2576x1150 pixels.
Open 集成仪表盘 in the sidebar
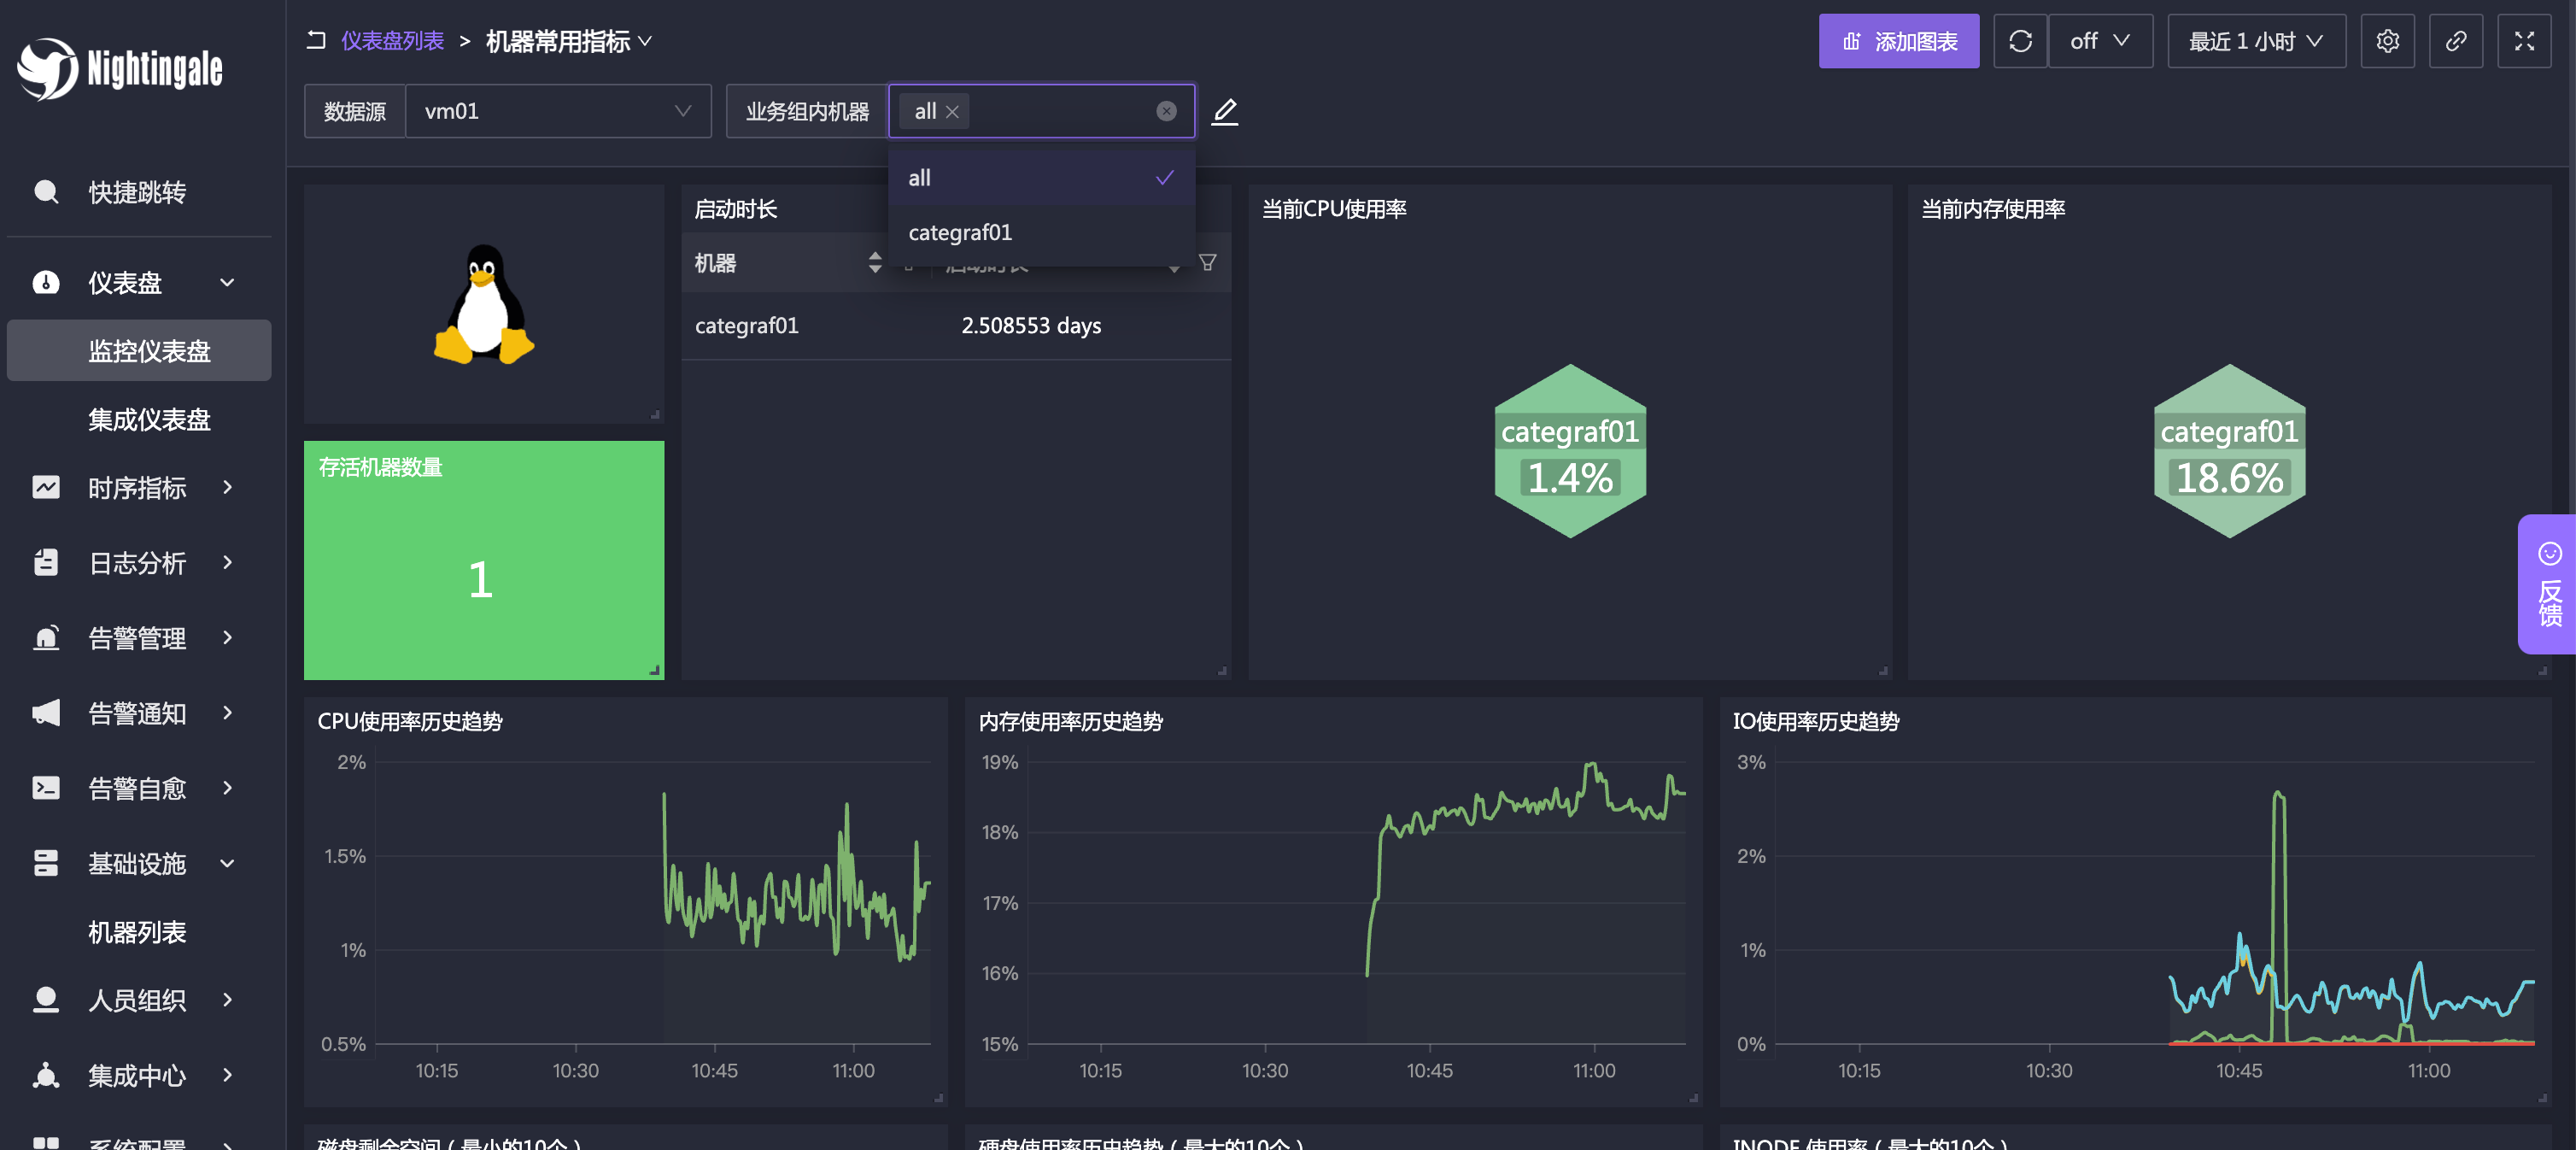click(x=149, y=419)
